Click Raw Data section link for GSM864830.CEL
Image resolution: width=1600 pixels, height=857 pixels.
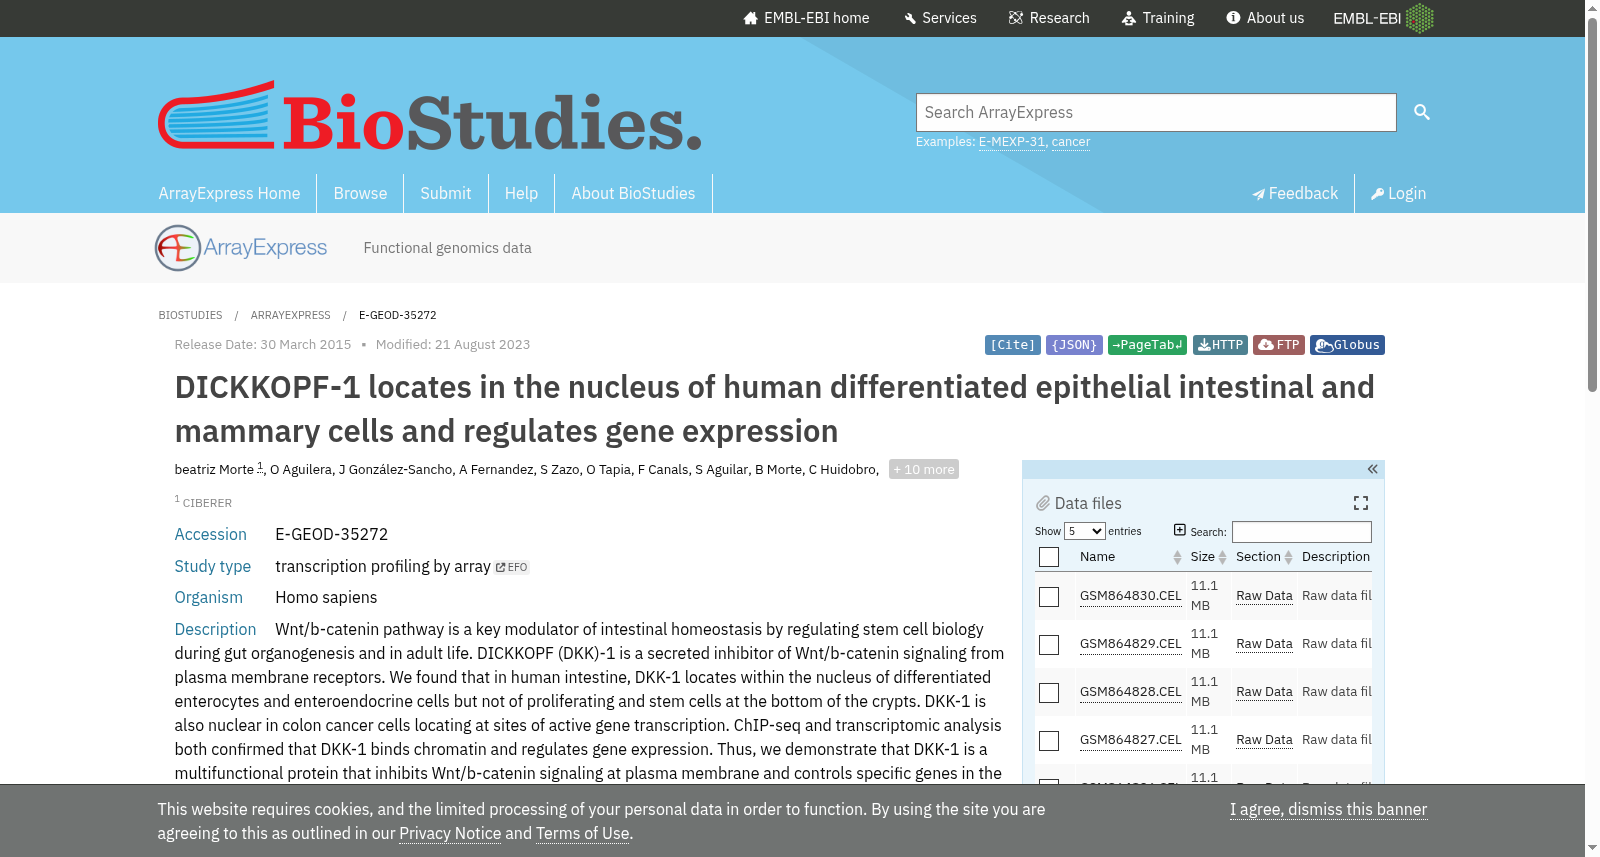click(1264, 596)
